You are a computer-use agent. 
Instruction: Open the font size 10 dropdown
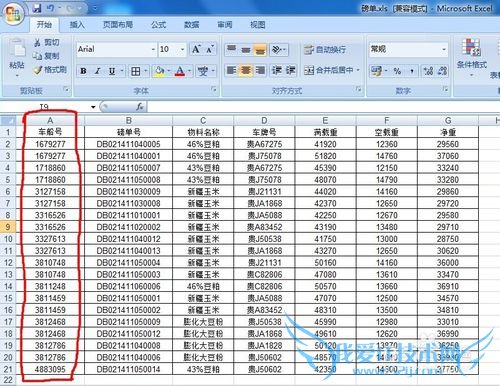click(x=182, y=49)
